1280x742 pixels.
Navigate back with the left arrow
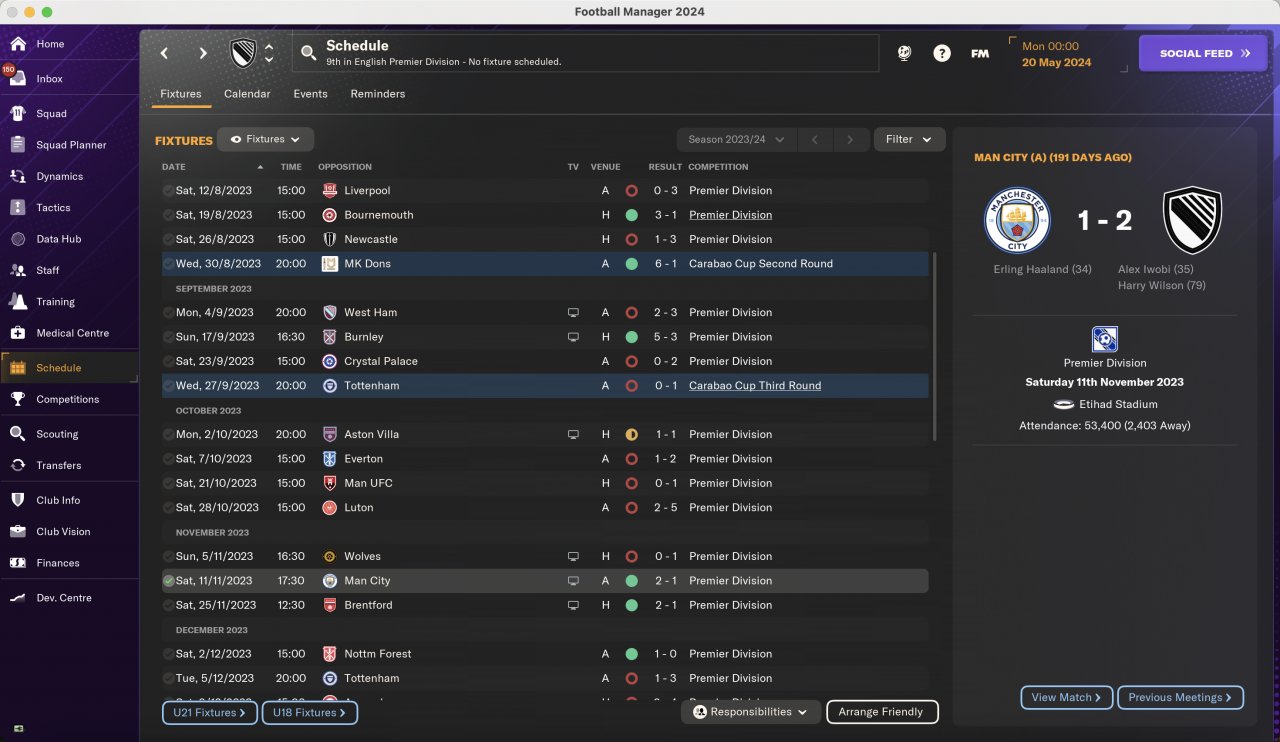tap(165, 54)
